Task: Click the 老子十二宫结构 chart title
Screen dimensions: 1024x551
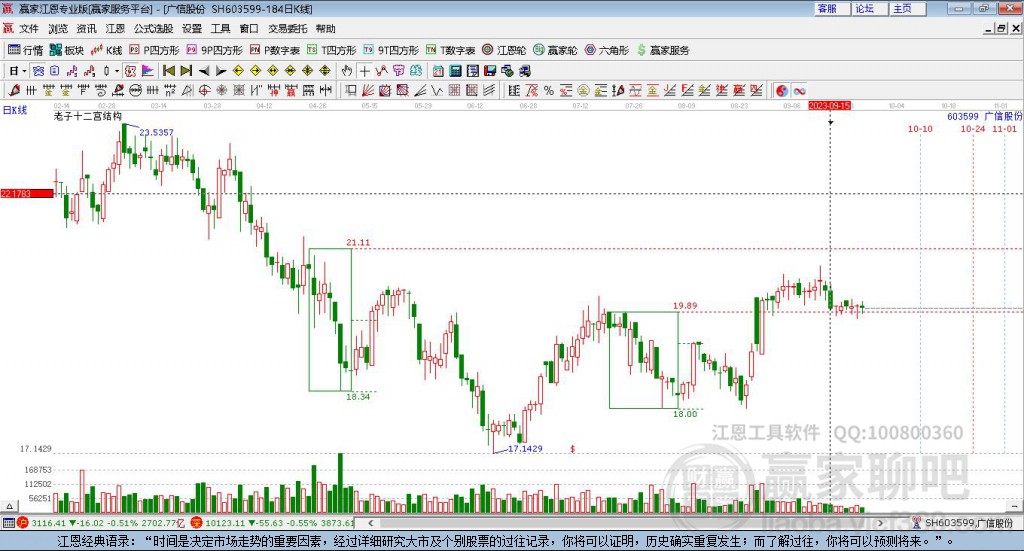Action: 88,116
